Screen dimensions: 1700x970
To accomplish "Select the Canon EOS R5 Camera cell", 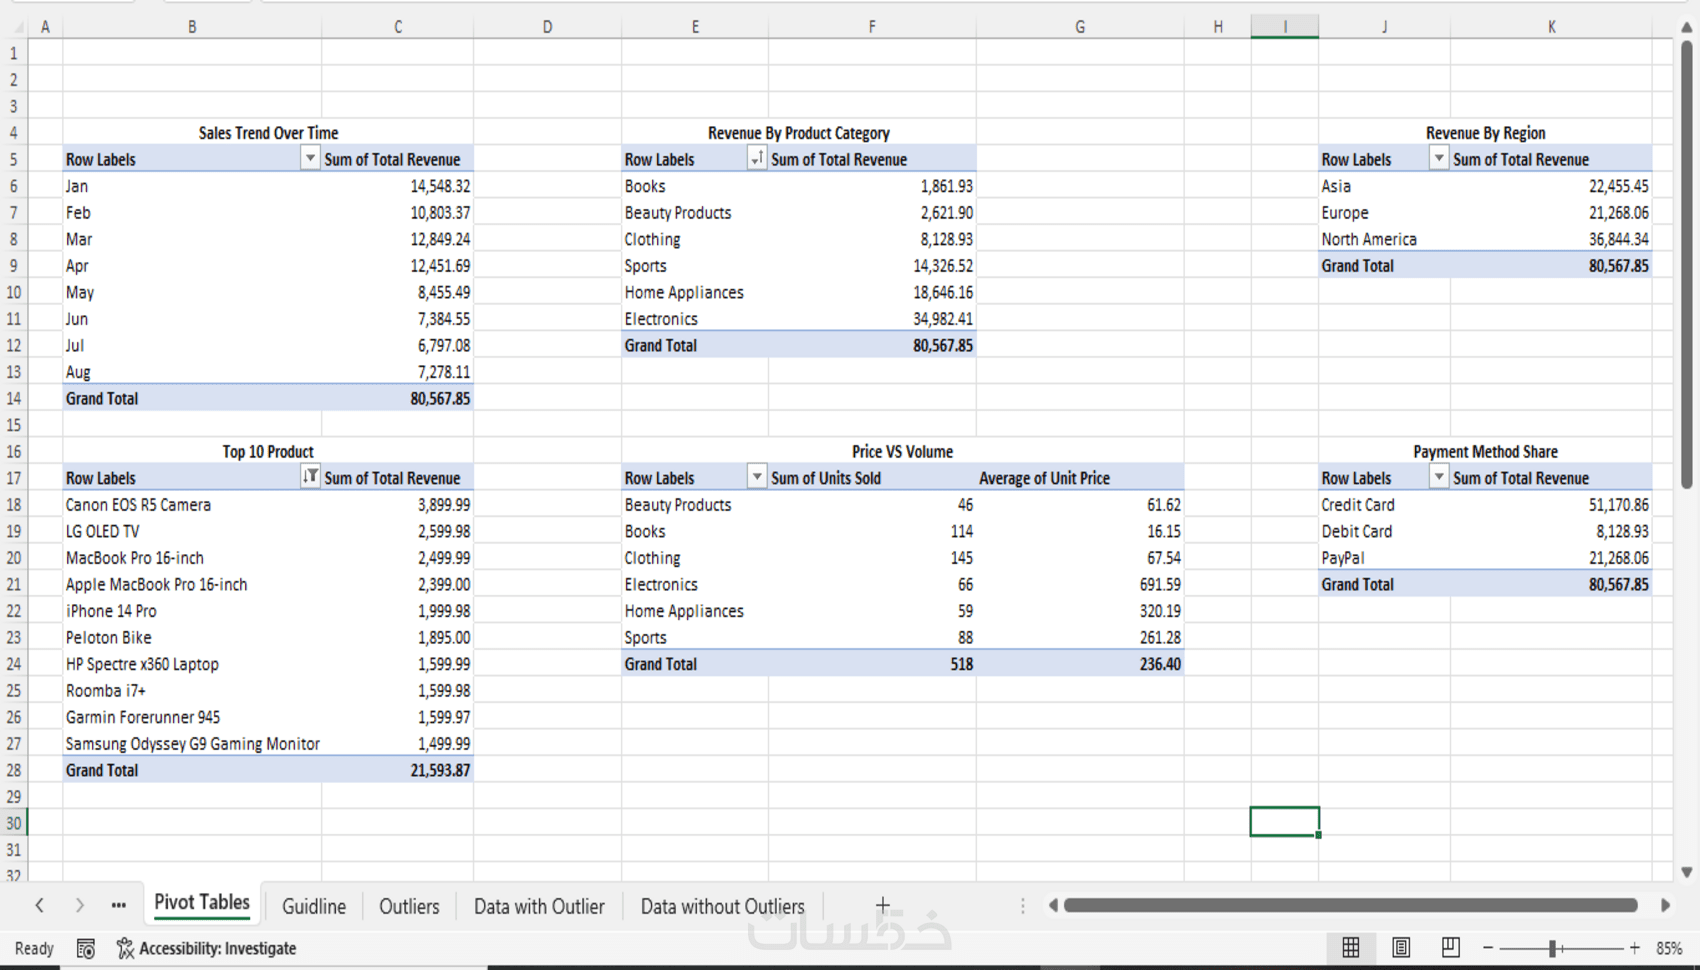I will click(x=192, y=504).
